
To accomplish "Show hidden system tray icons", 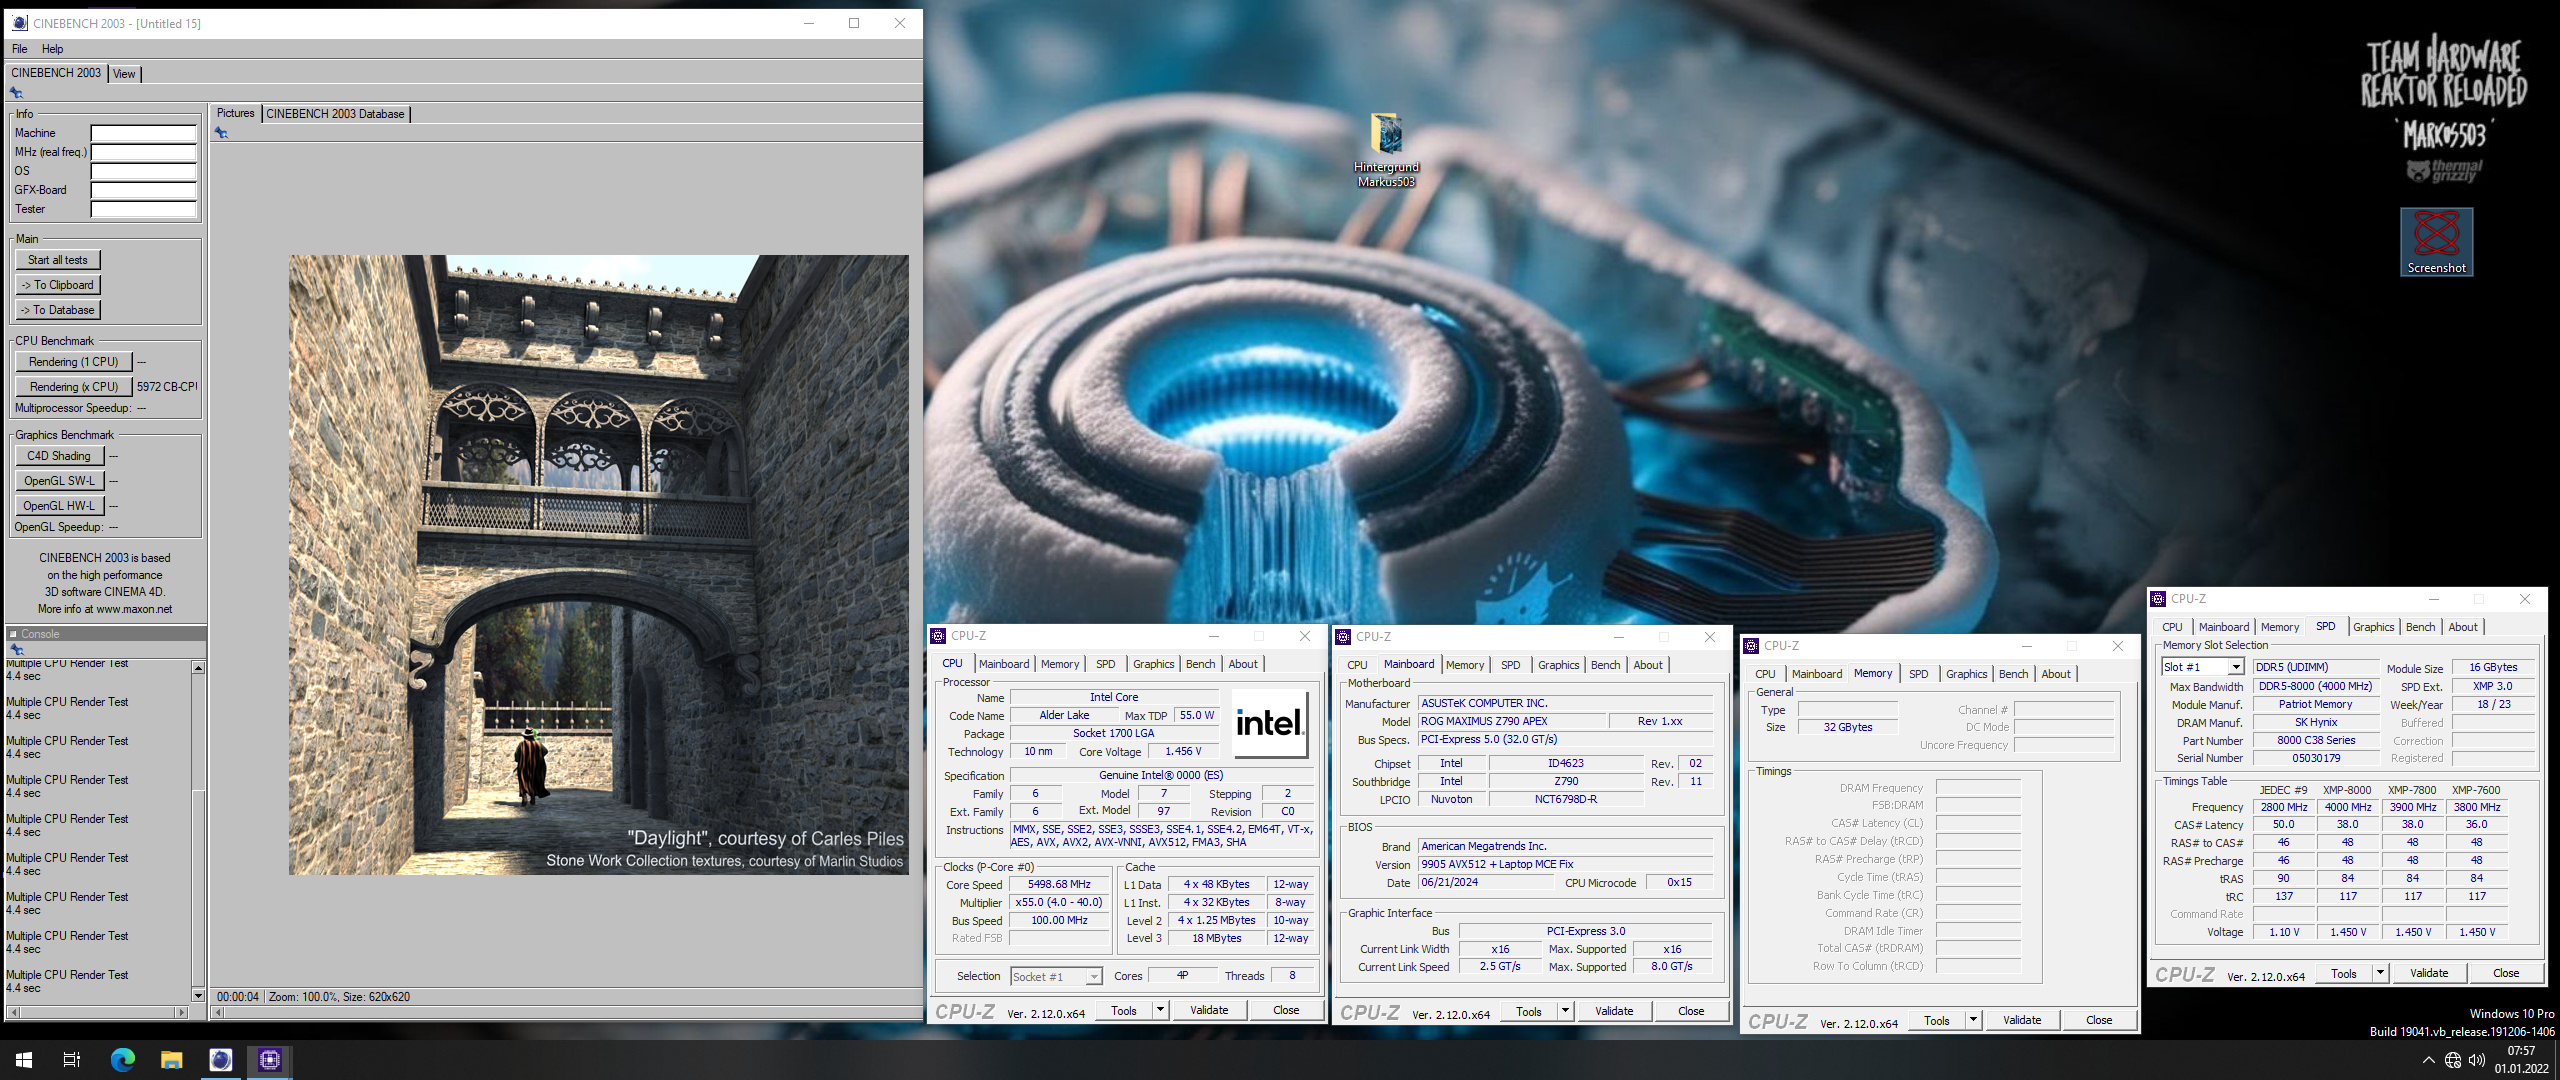I will tap(2428, 1060).
